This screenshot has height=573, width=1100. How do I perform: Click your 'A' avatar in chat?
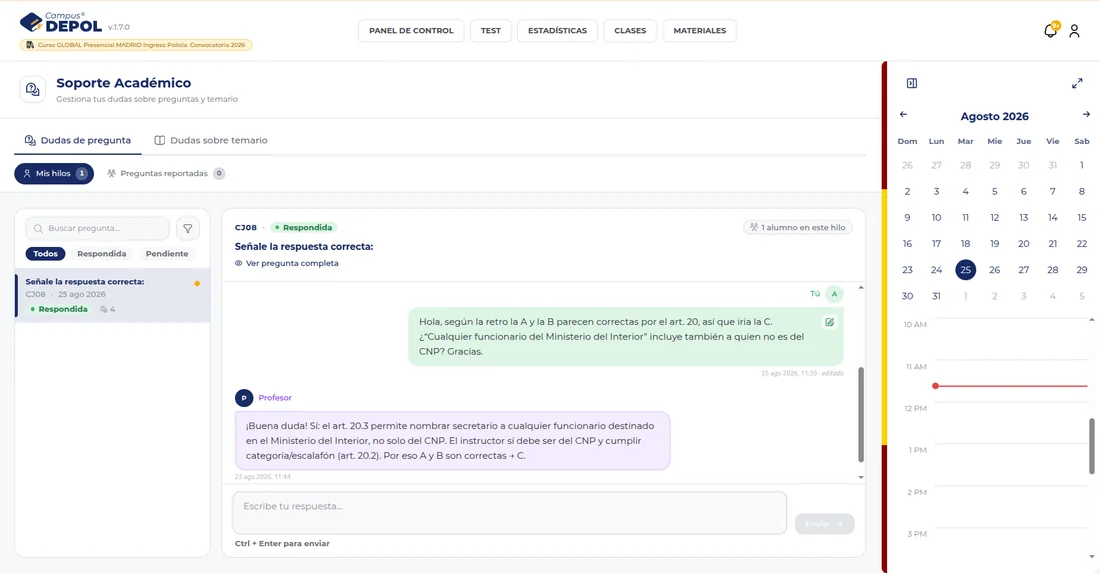(834, 294)
